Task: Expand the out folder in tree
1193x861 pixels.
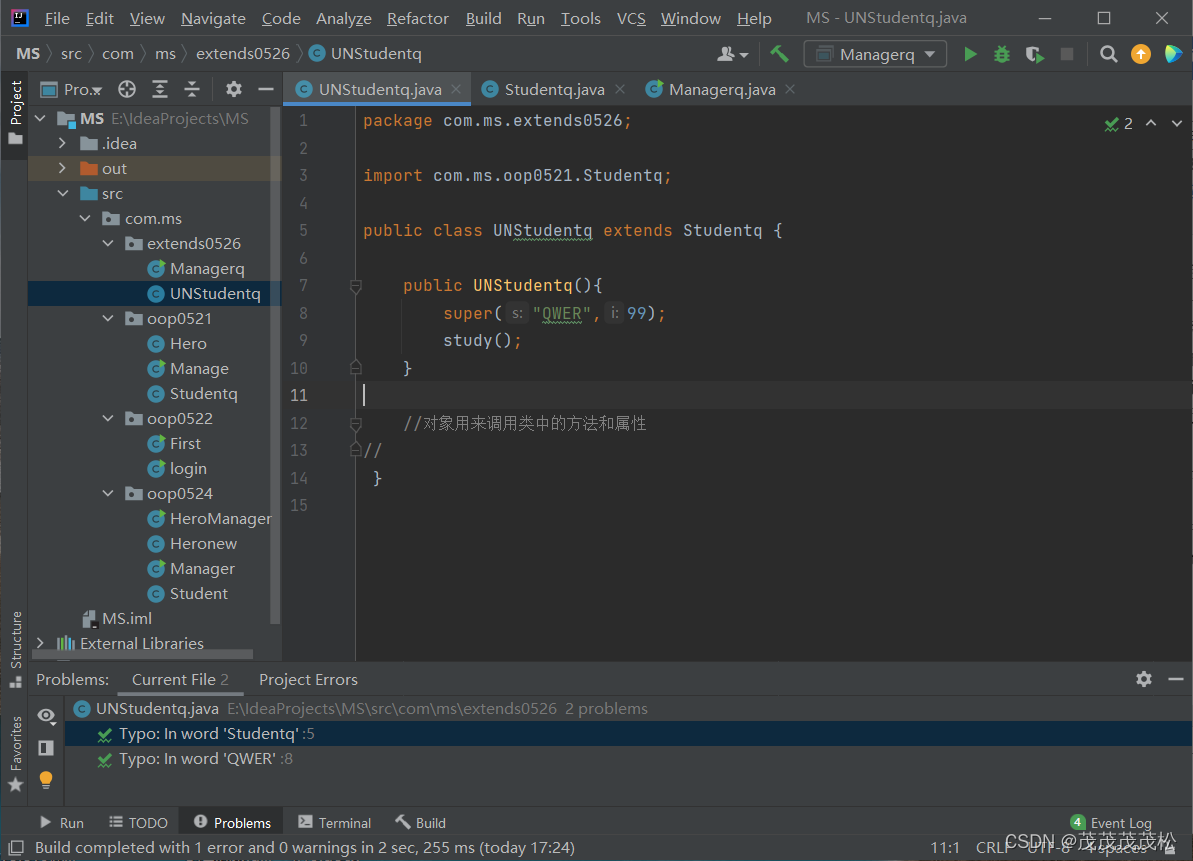Action: 63,169
